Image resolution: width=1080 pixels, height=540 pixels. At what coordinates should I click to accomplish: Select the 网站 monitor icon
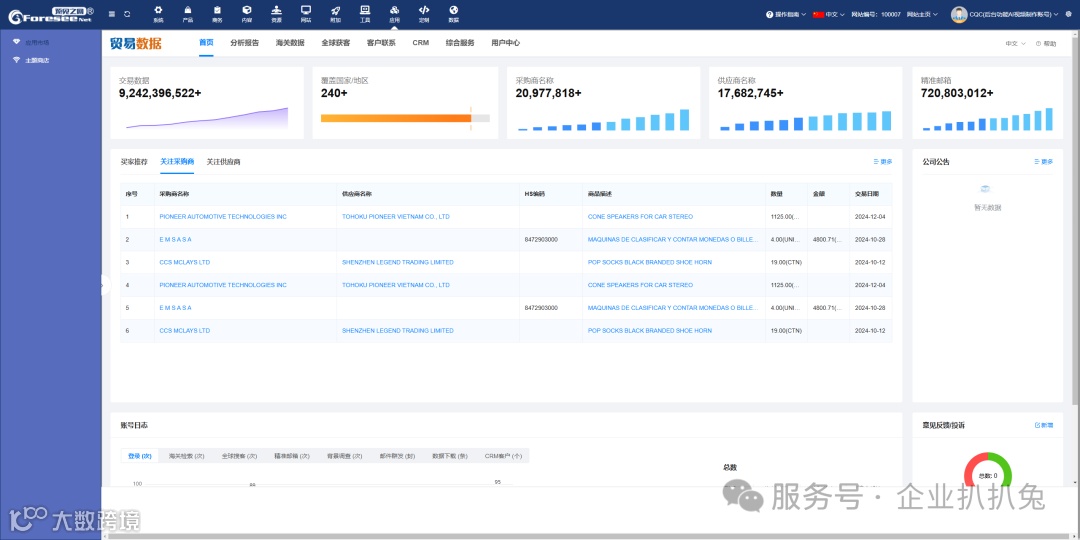click(x=306, y=14)
